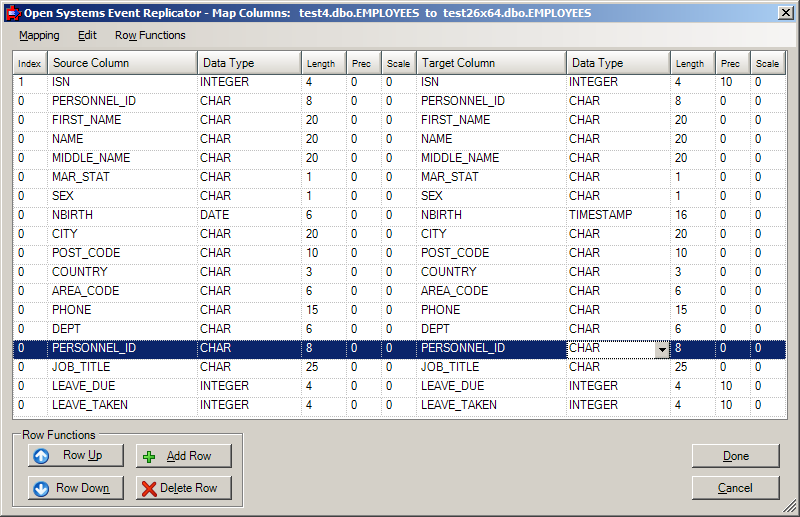Click source length 25 in the JOB_TITLE row
The image size is (800, 517).
[324, 367]
